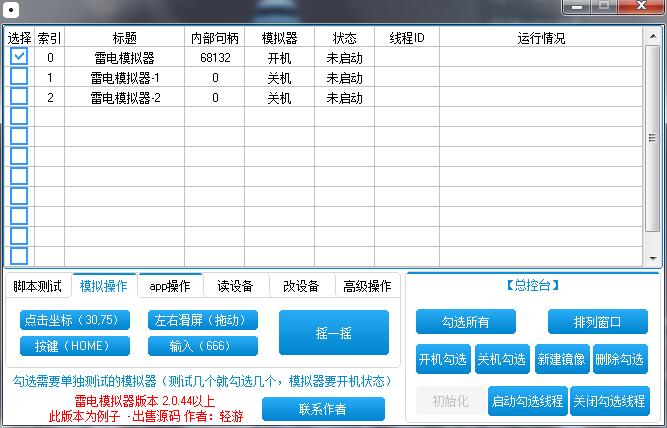Click the 左右滑屏（拖动）button

203,320
